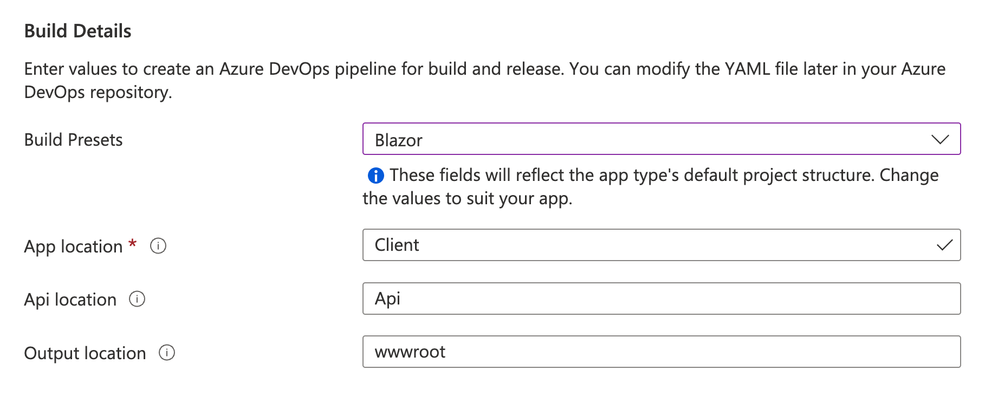The image size is (998, 402).
Task: Click the blue info icon in the hint
Action: click(x=376, y=176)
